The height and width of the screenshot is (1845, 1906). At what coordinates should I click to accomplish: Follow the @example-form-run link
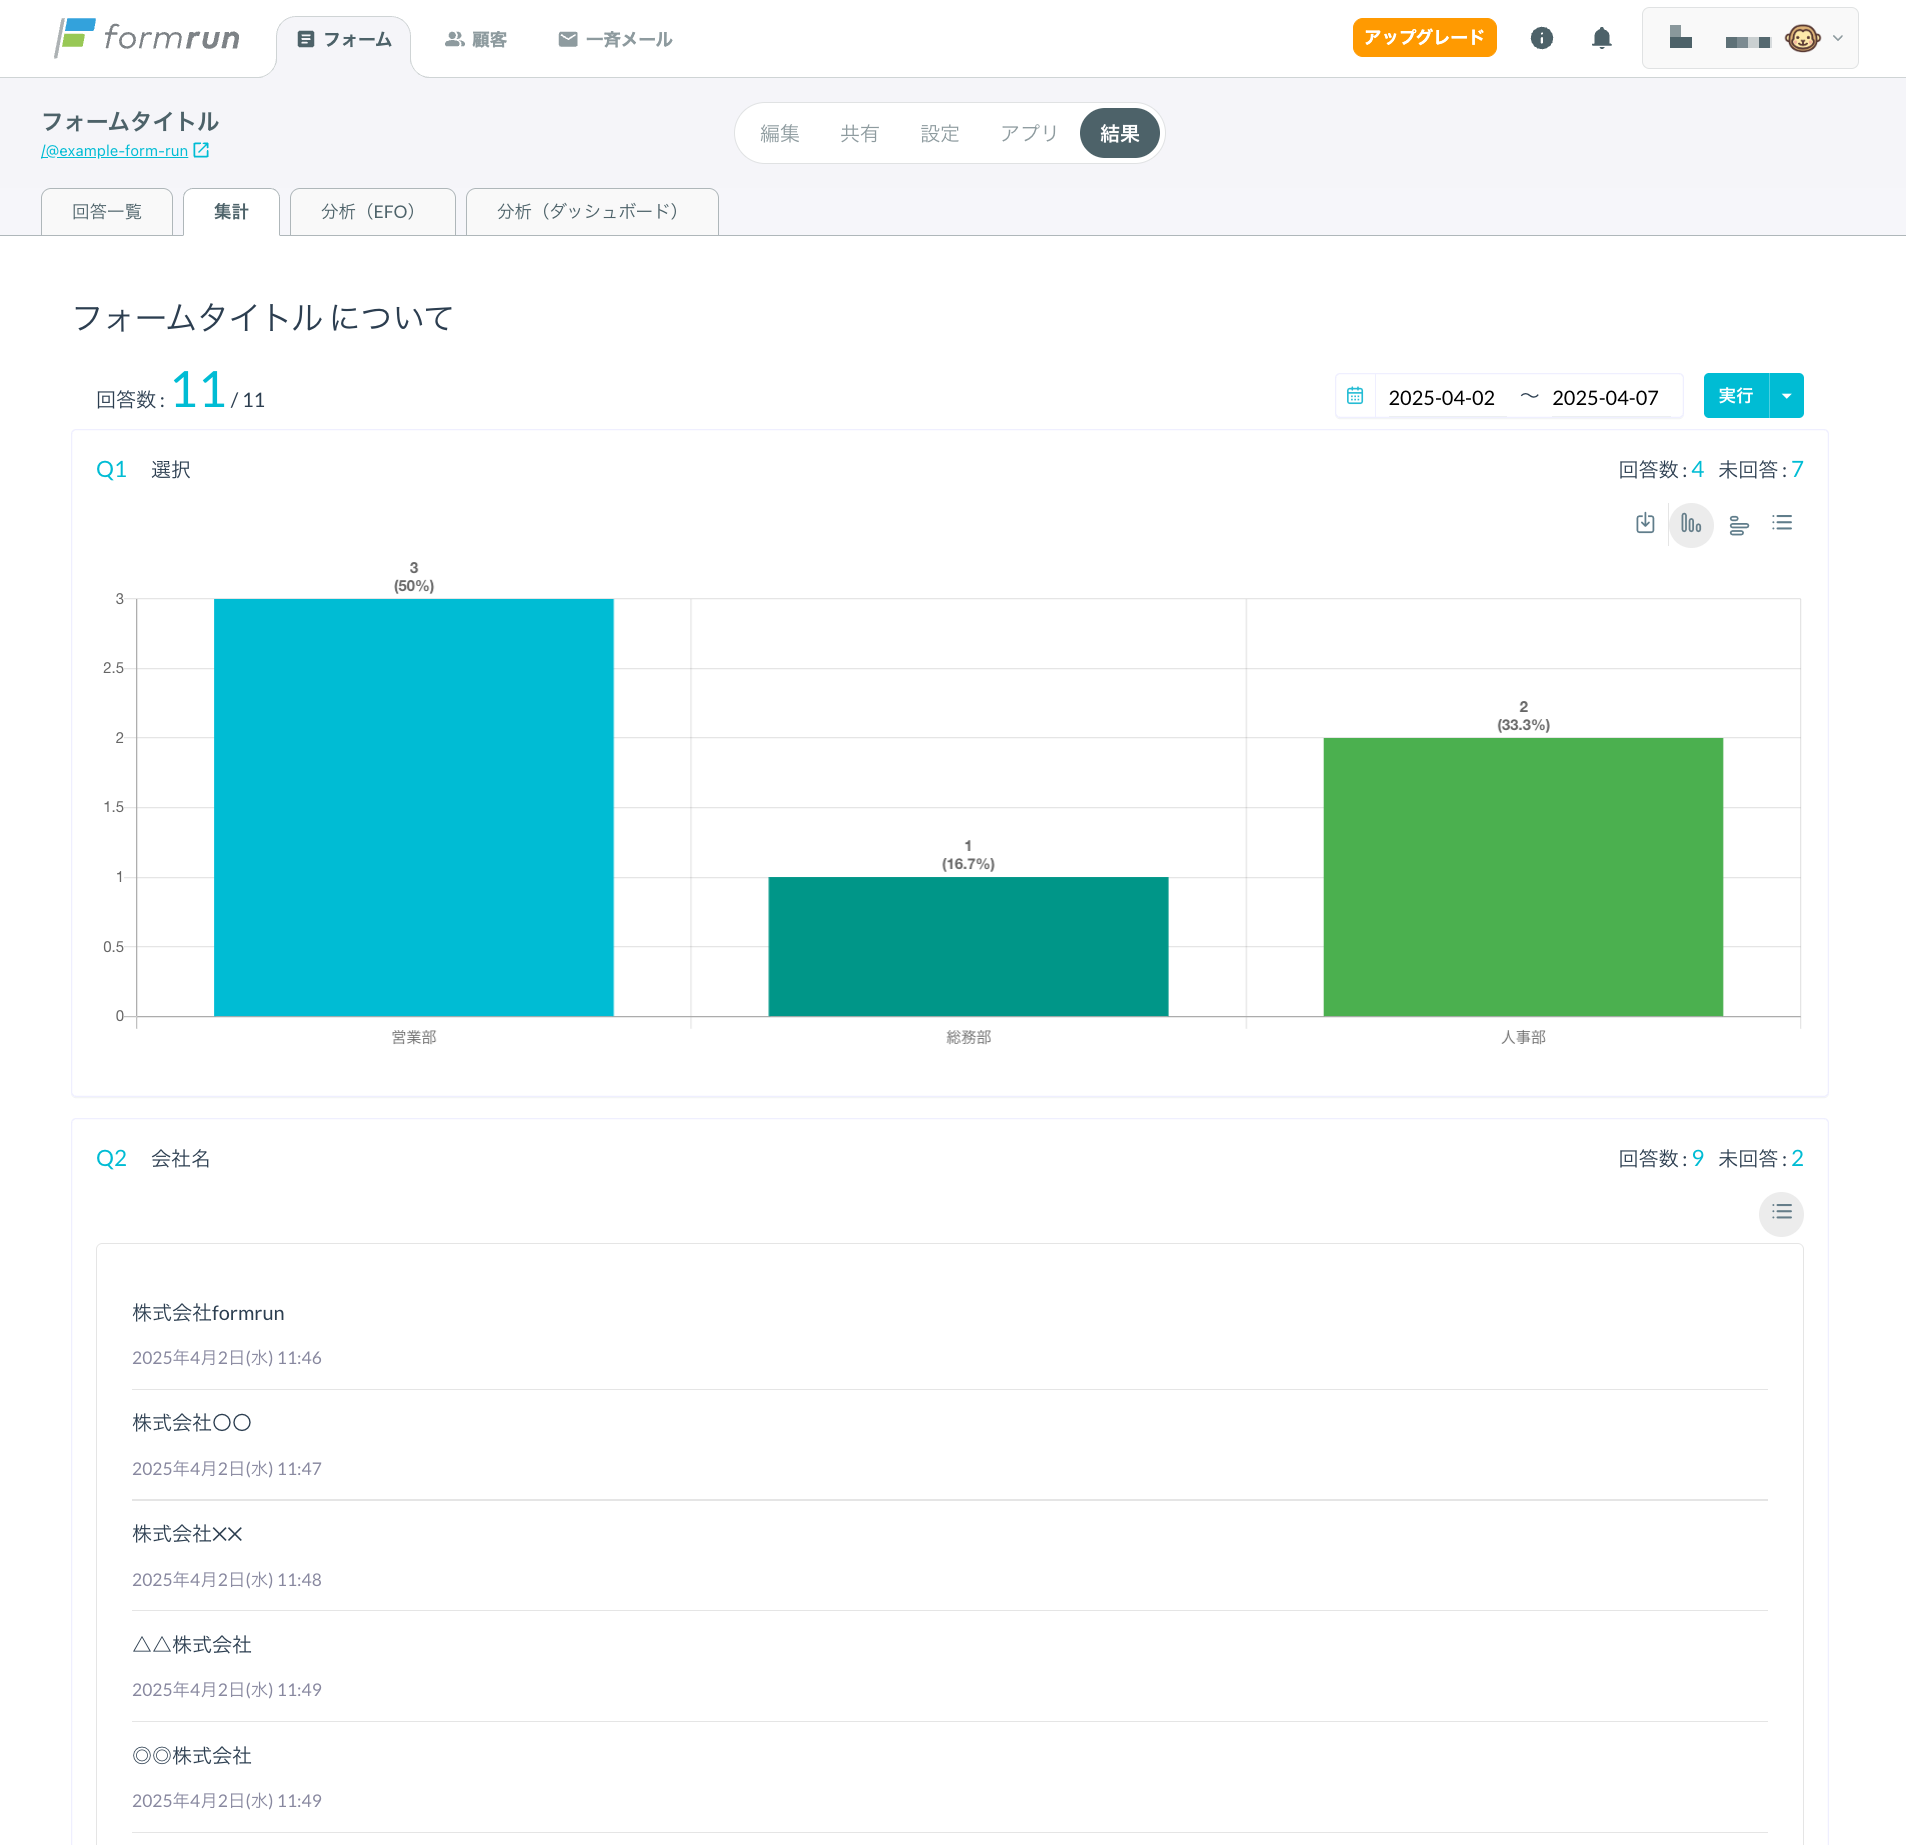pyautogui.click(x=115, y=151)
